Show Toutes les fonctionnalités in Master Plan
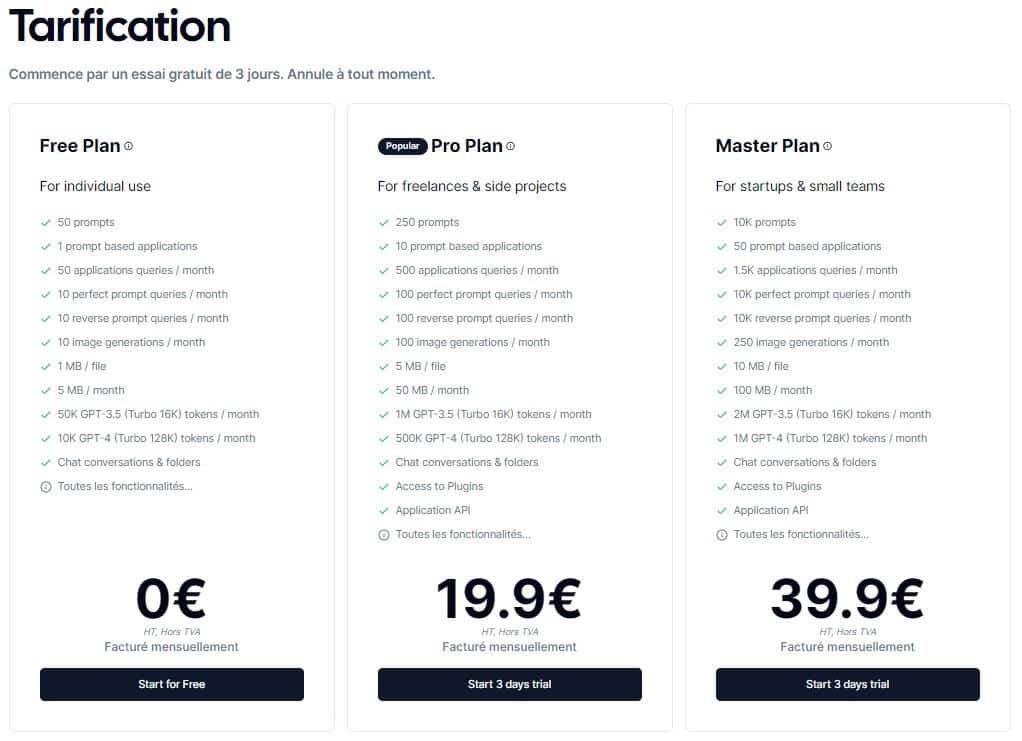 point(800,535)
